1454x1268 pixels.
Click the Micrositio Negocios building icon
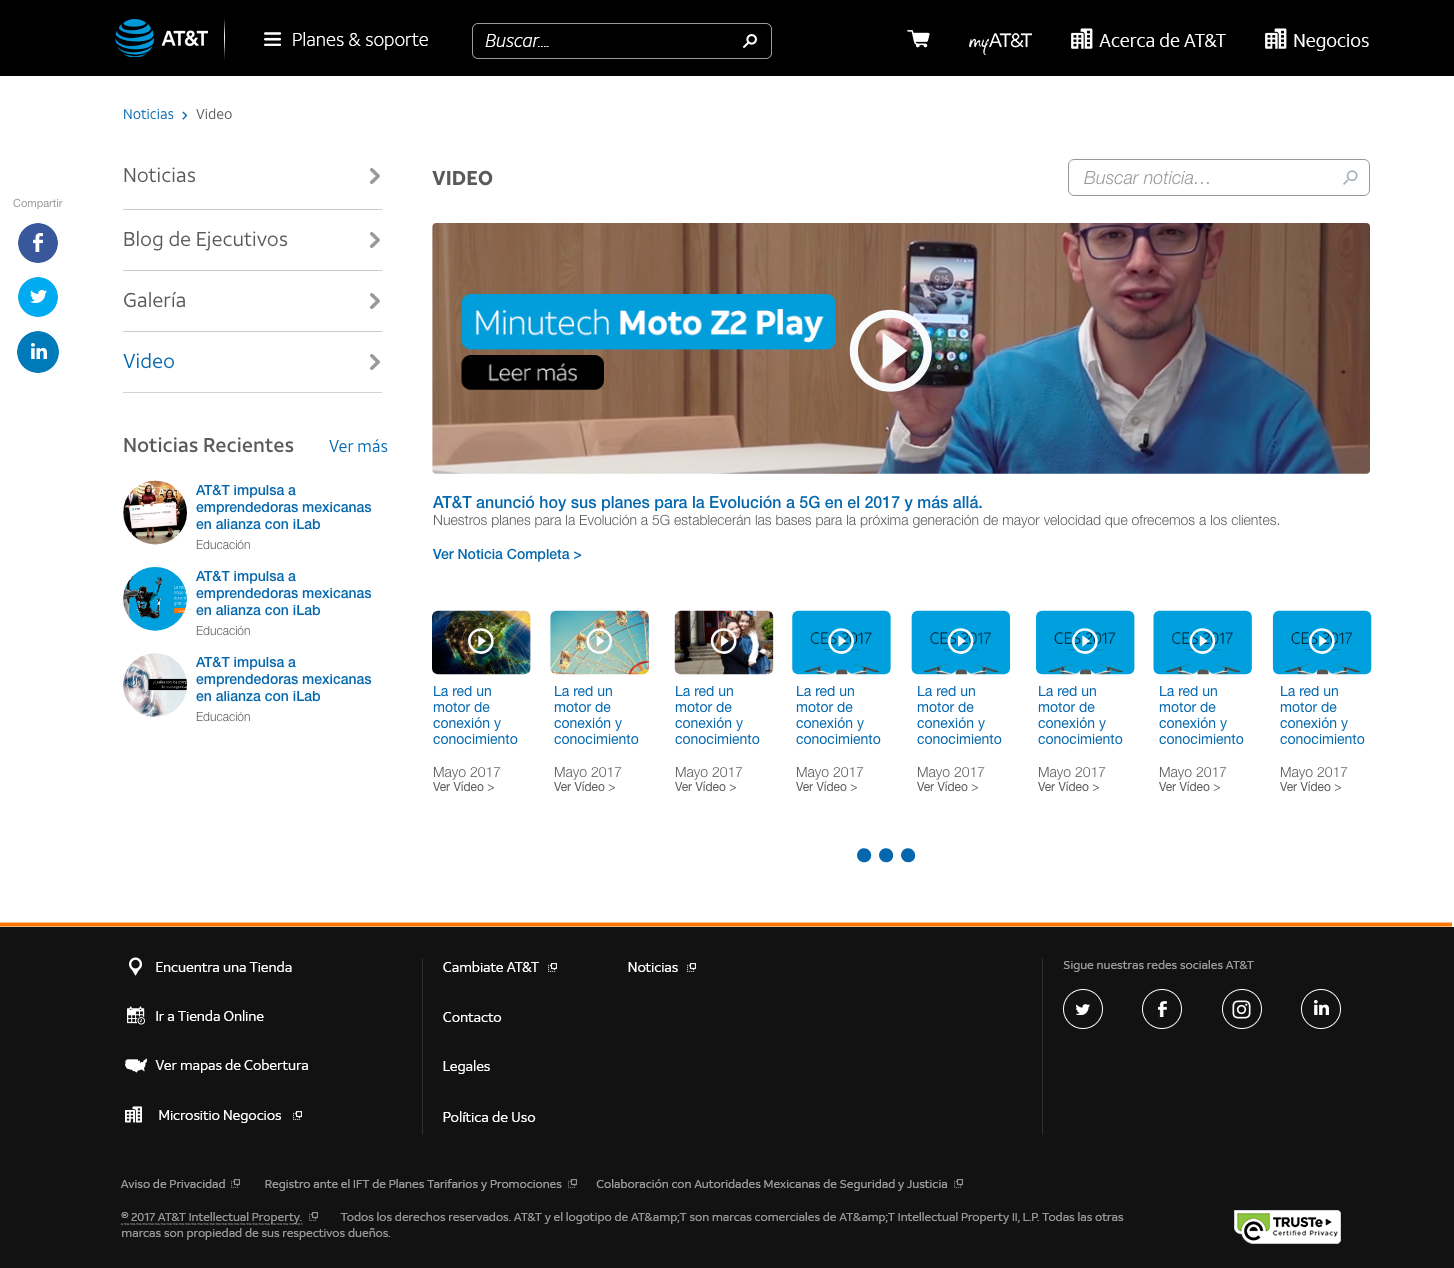tap(134, 1115)
